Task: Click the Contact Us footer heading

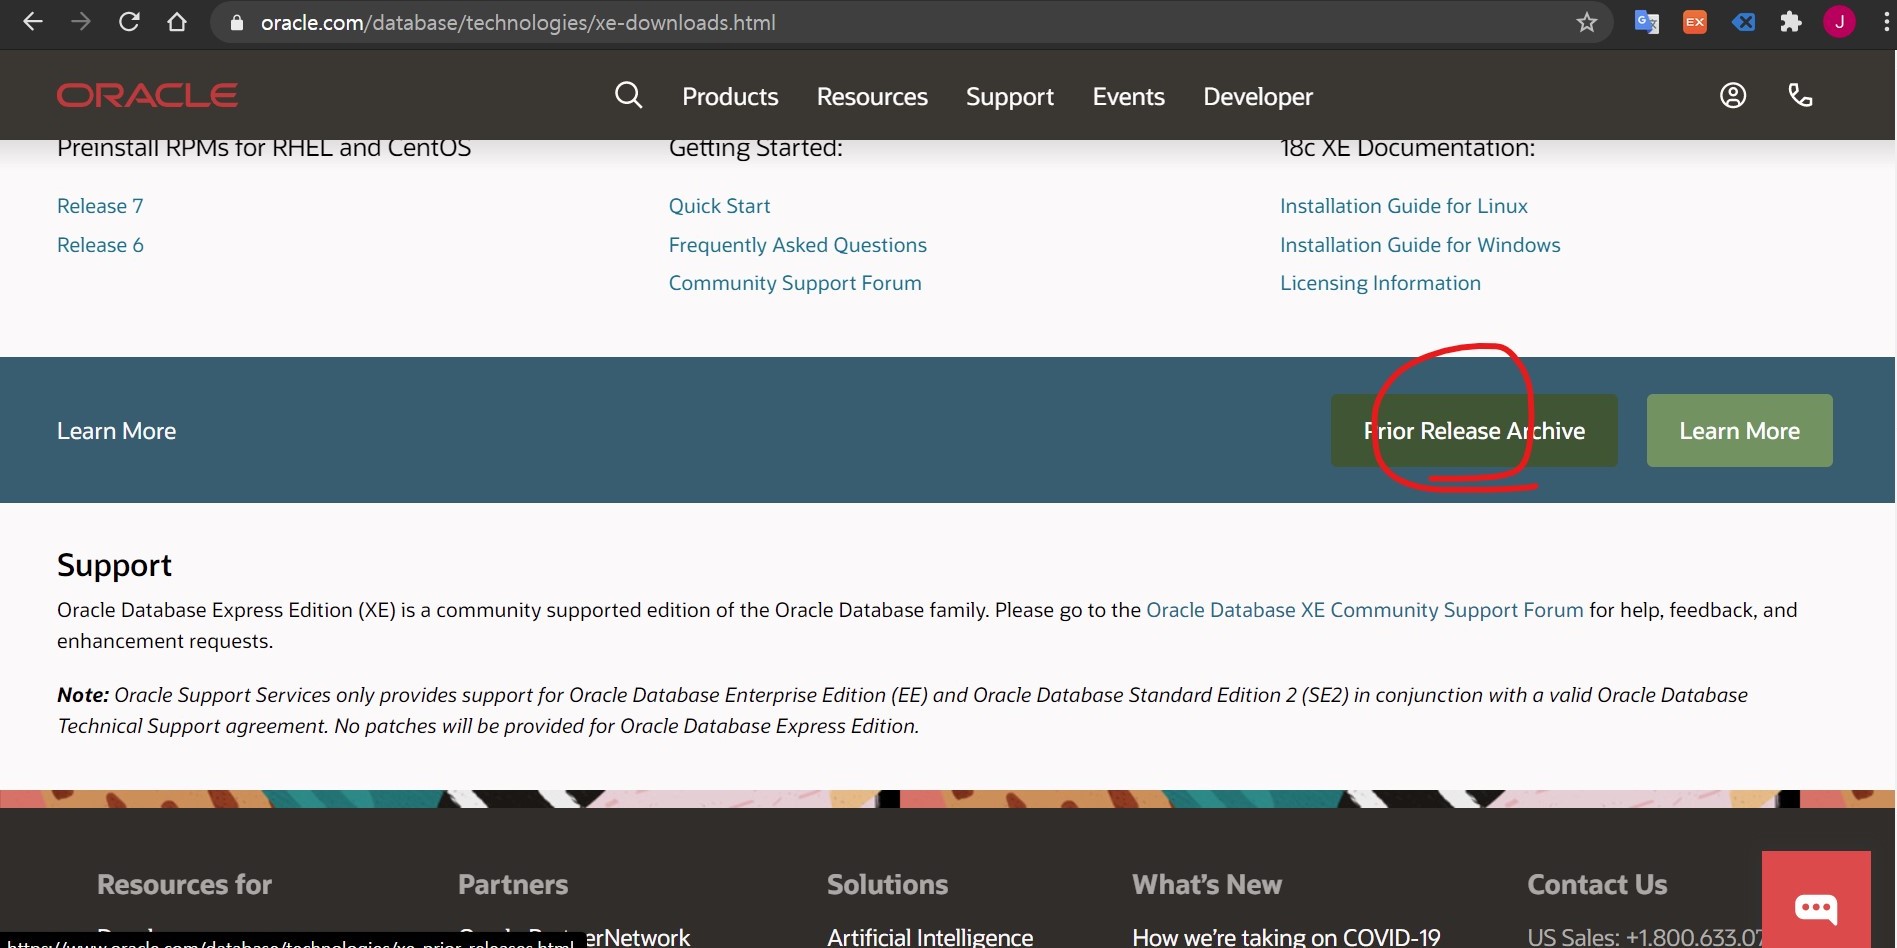Action: tap(1597, 885)
